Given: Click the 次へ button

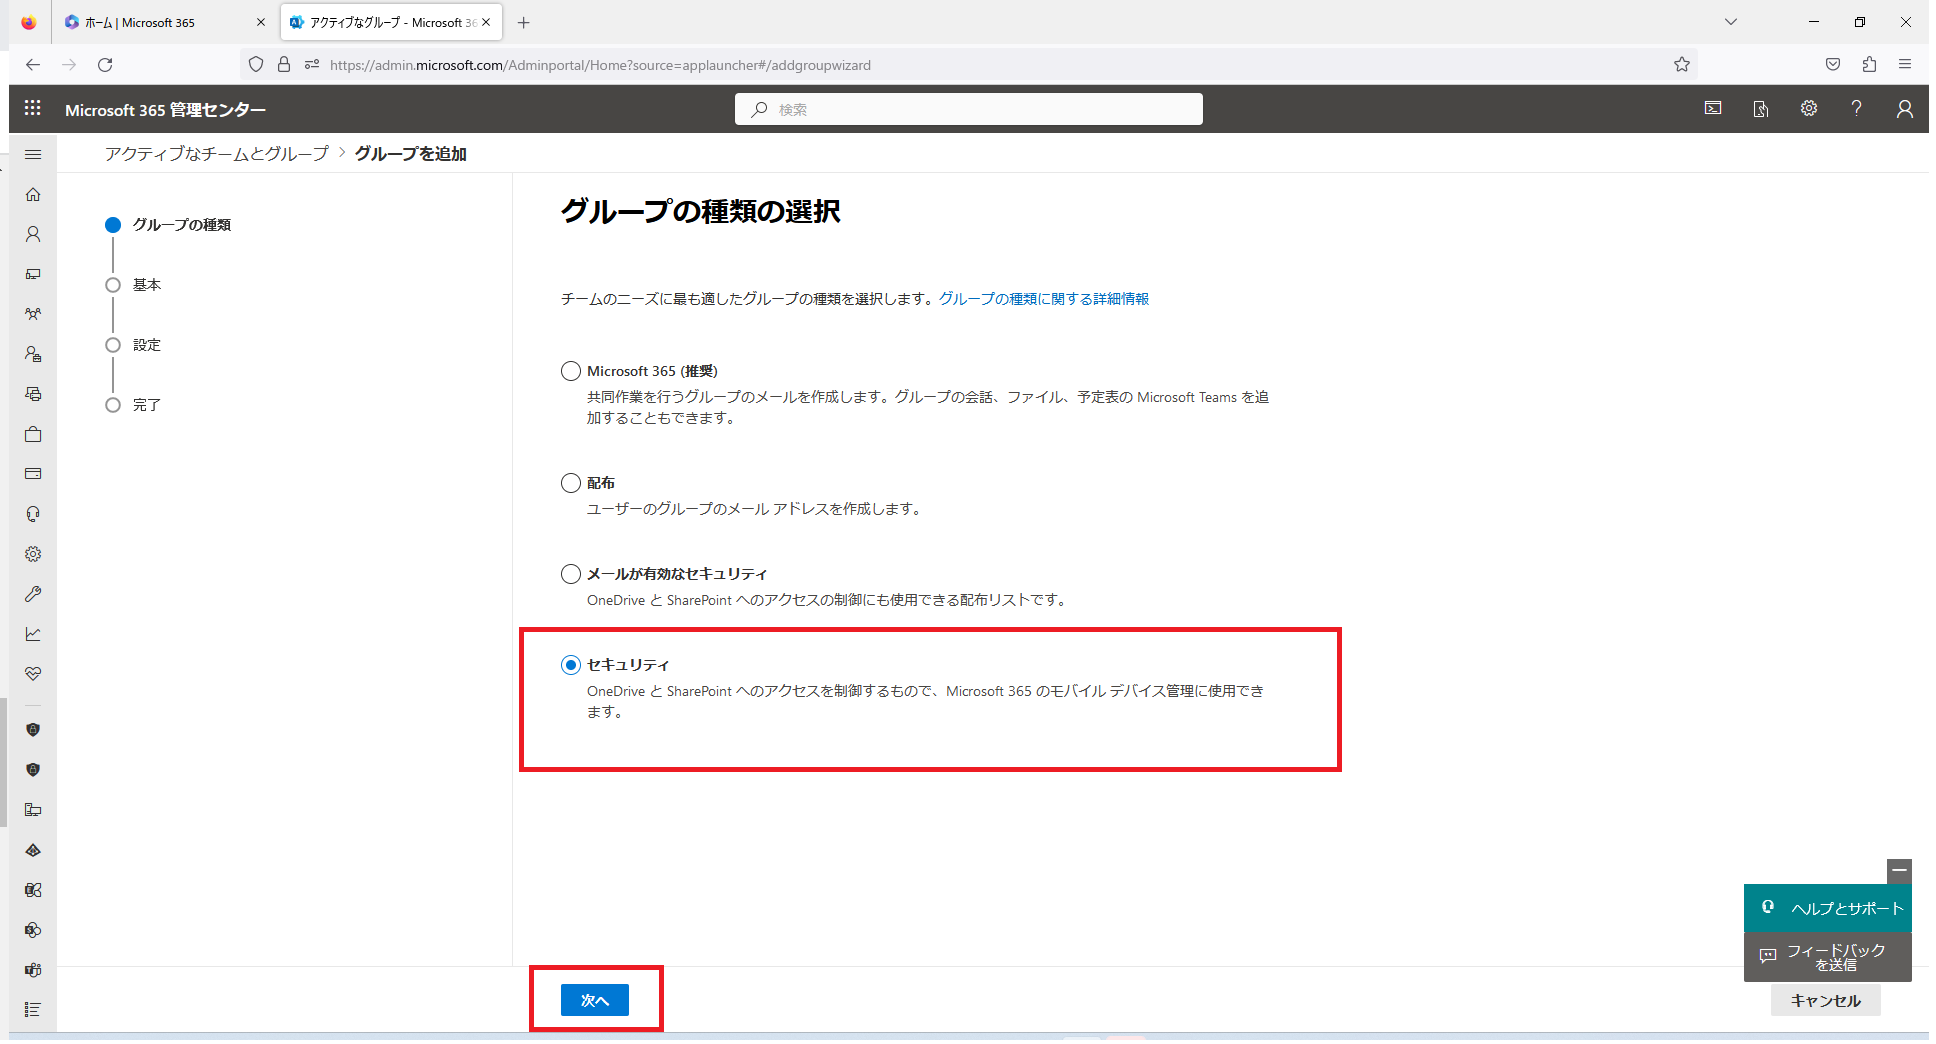Looking at the screenshot, I should [x=595, y=1000].
